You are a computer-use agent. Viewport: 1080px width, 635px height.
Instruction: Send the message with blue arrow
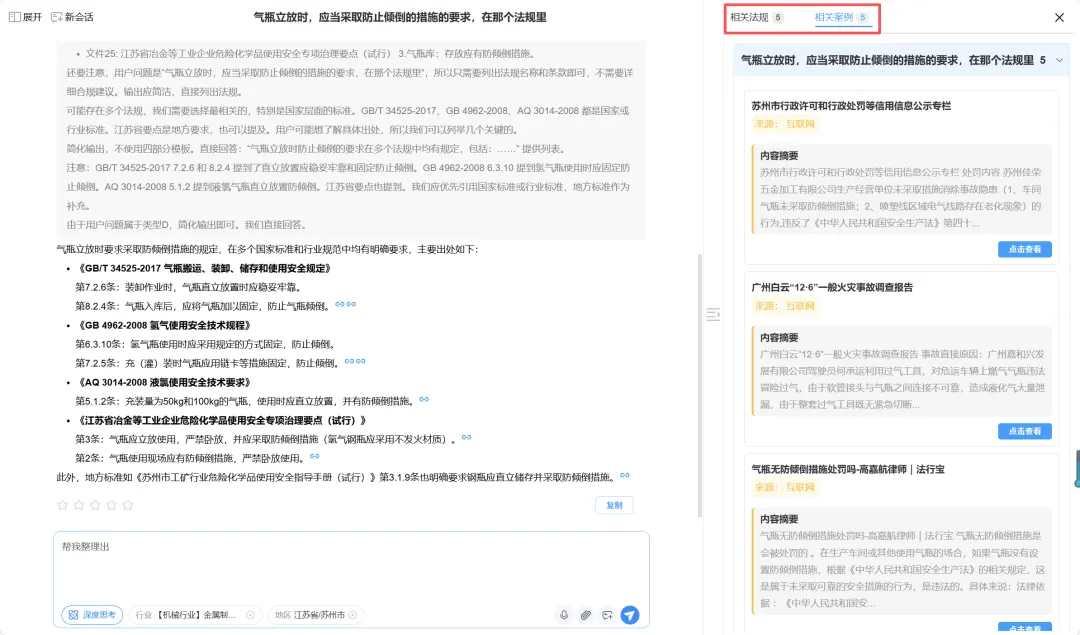point(630,615)
